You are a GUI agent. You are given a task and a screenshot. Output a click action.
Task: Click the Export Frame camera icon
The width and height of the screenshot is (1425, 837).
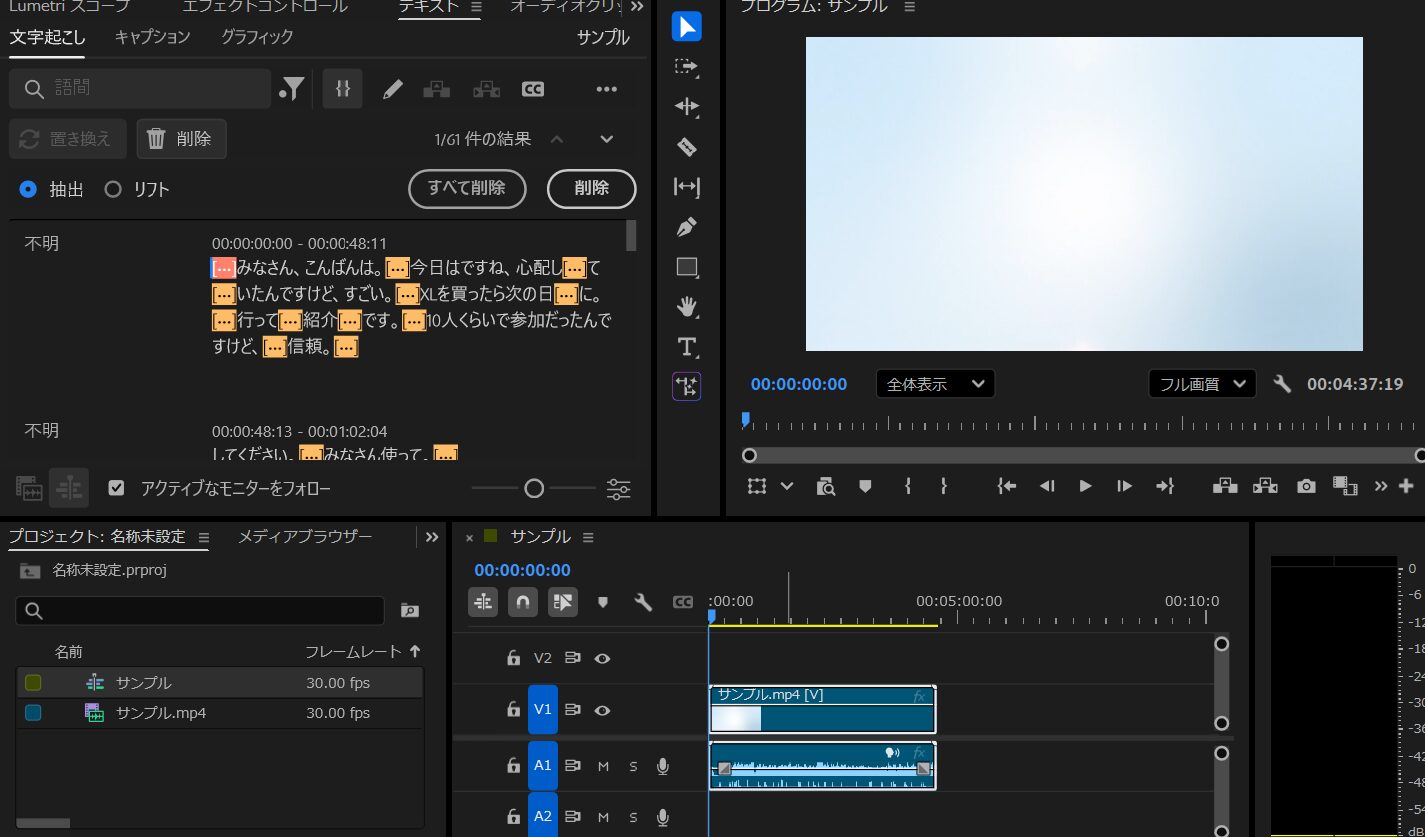(x=1306, y=486)
